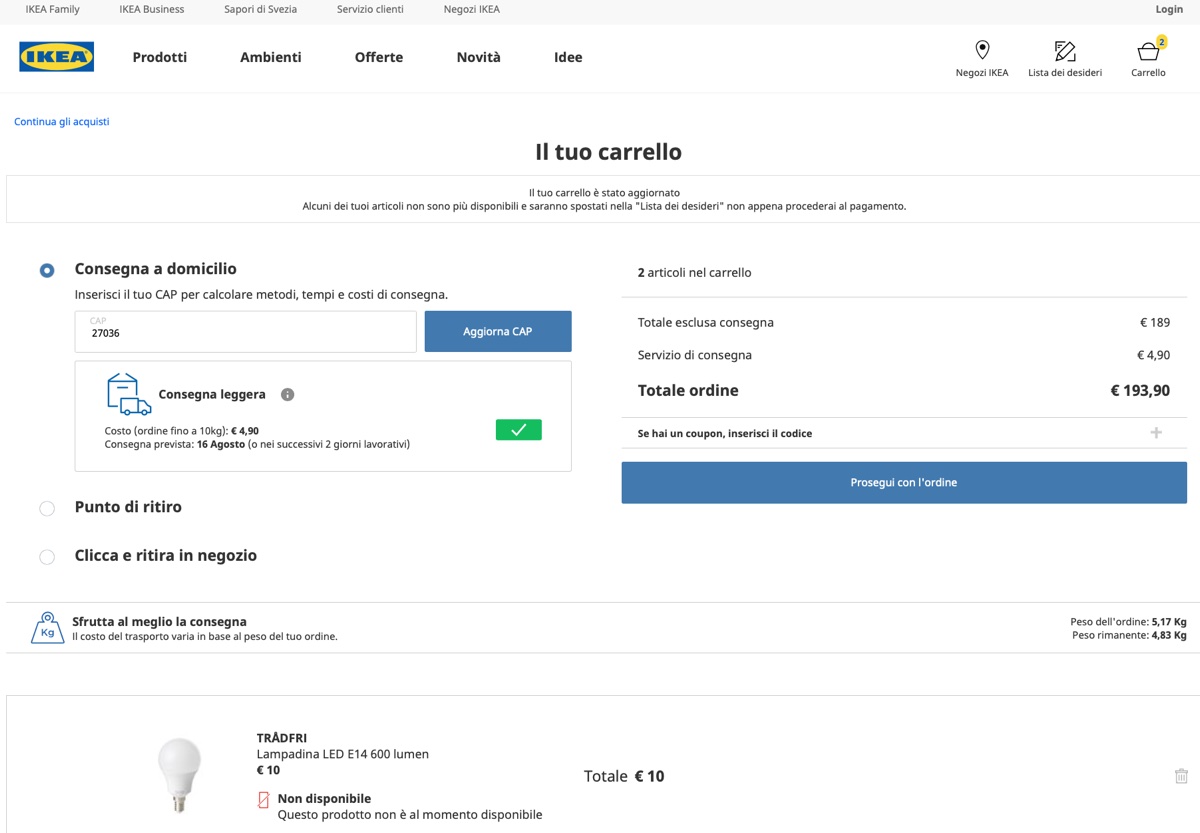Open the Idee menu
Viewport: 1200px width, 833px height.
568,57
